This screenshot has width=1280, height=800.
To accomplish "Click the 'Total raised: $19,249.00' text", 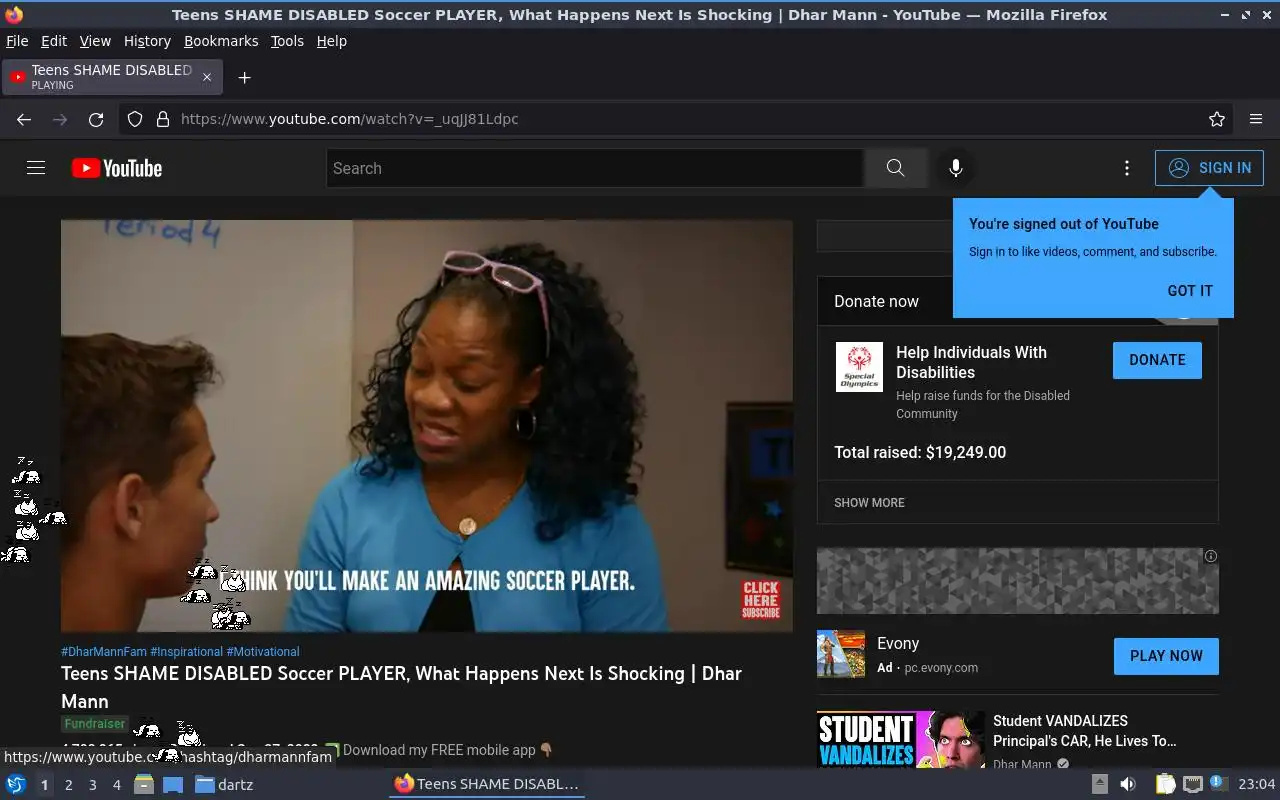I will coord(920,452).
